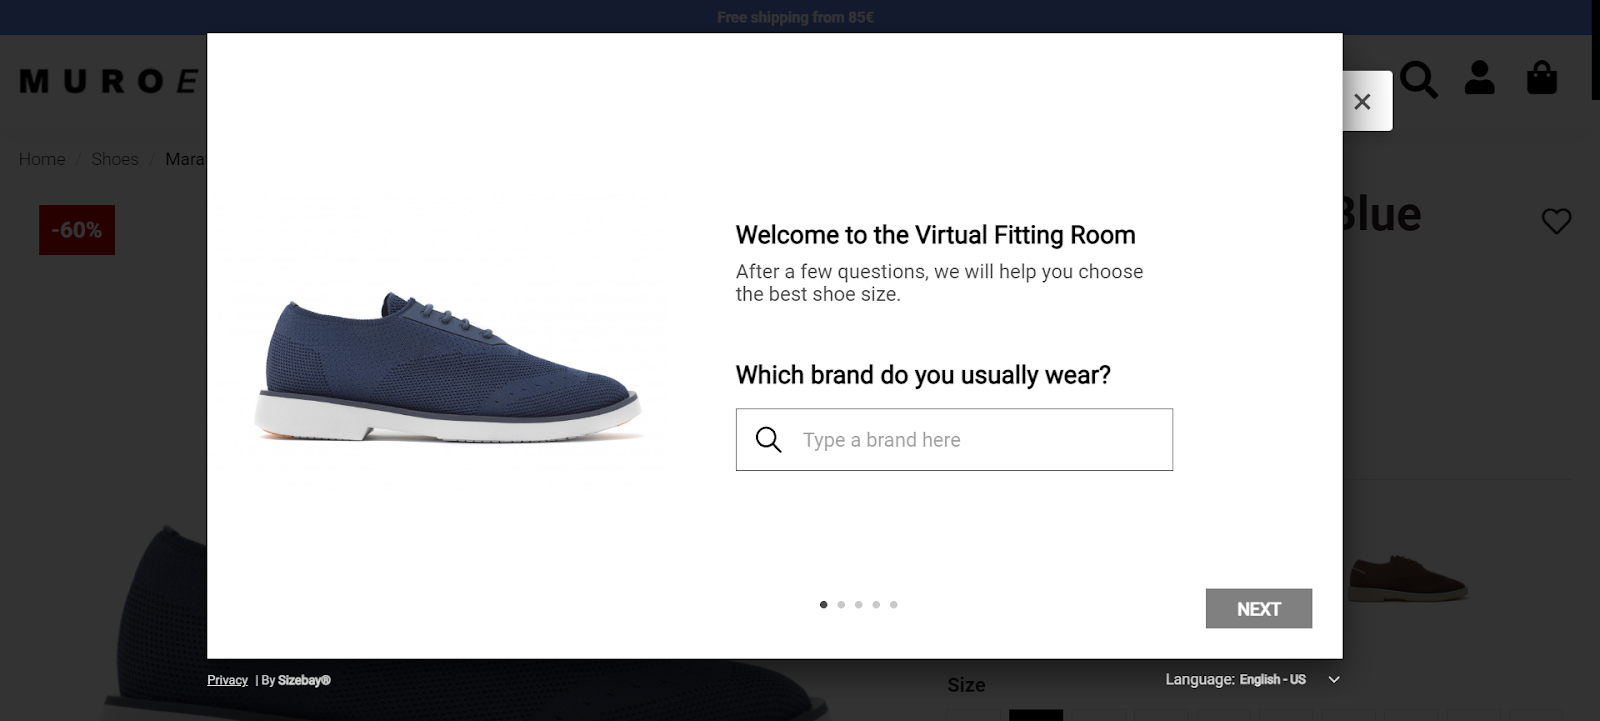Open the site search magnifier icon

[1419, 77]
